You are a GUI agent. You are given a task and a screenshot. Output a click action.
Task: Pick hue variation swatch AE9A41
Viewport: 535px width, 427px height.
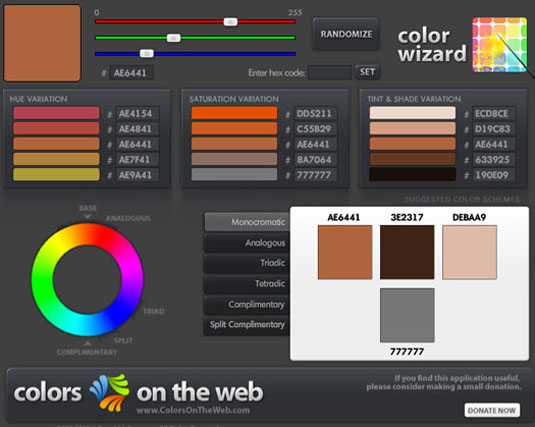click(x=56, y=174)
